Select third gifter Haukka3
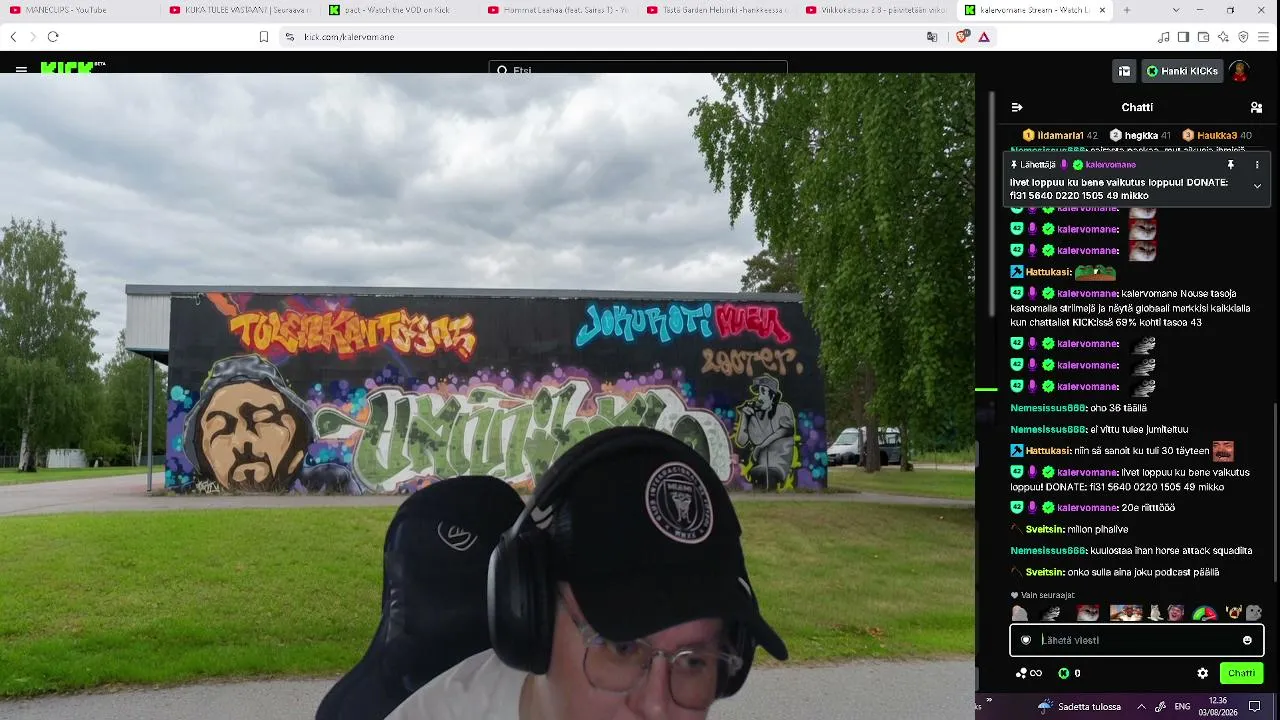1280x720 pixels. pos(1216,135)
